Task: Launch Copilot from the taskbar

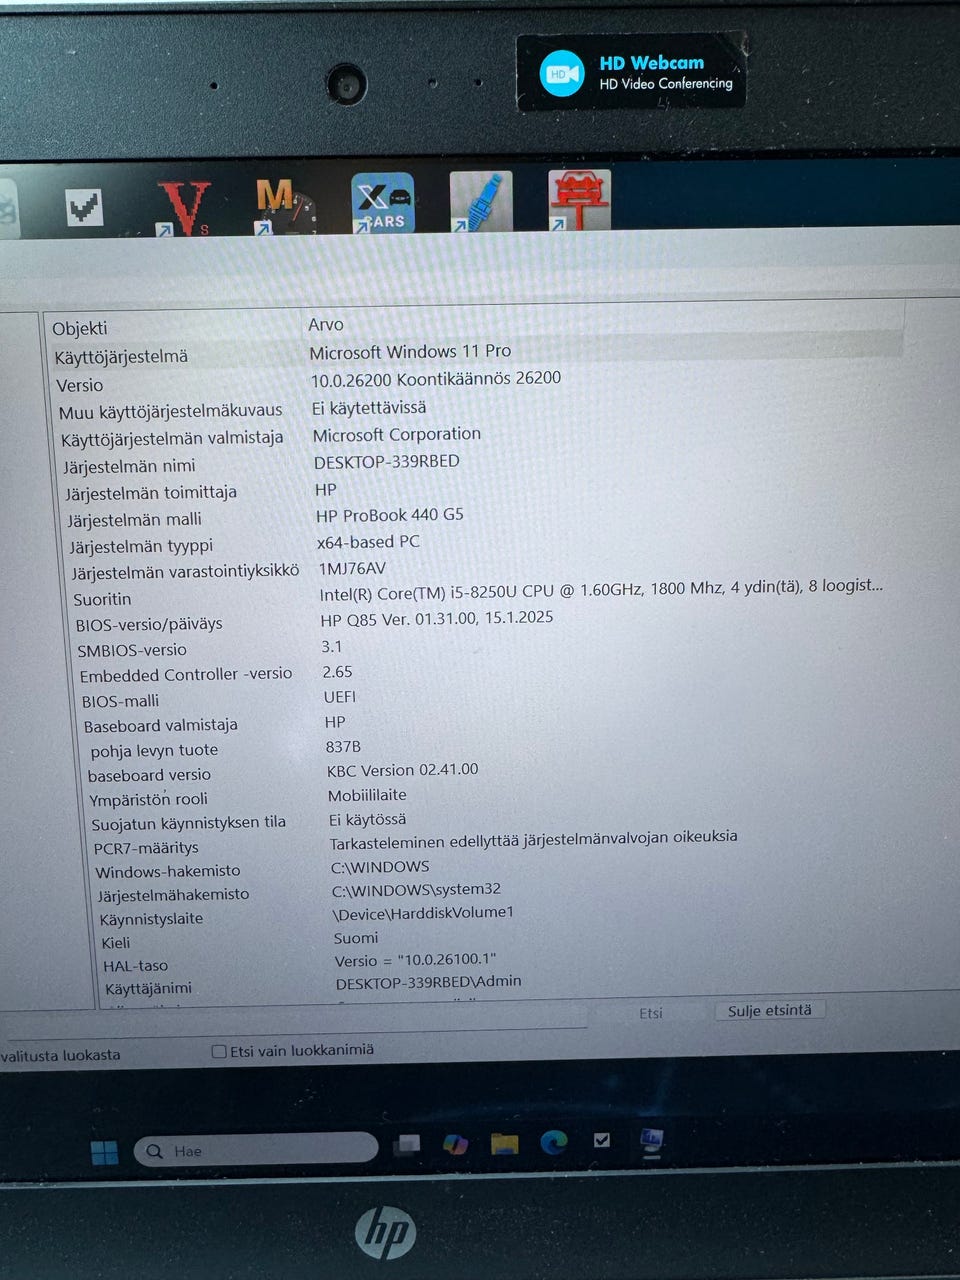Action: (x=456, y=1144)
